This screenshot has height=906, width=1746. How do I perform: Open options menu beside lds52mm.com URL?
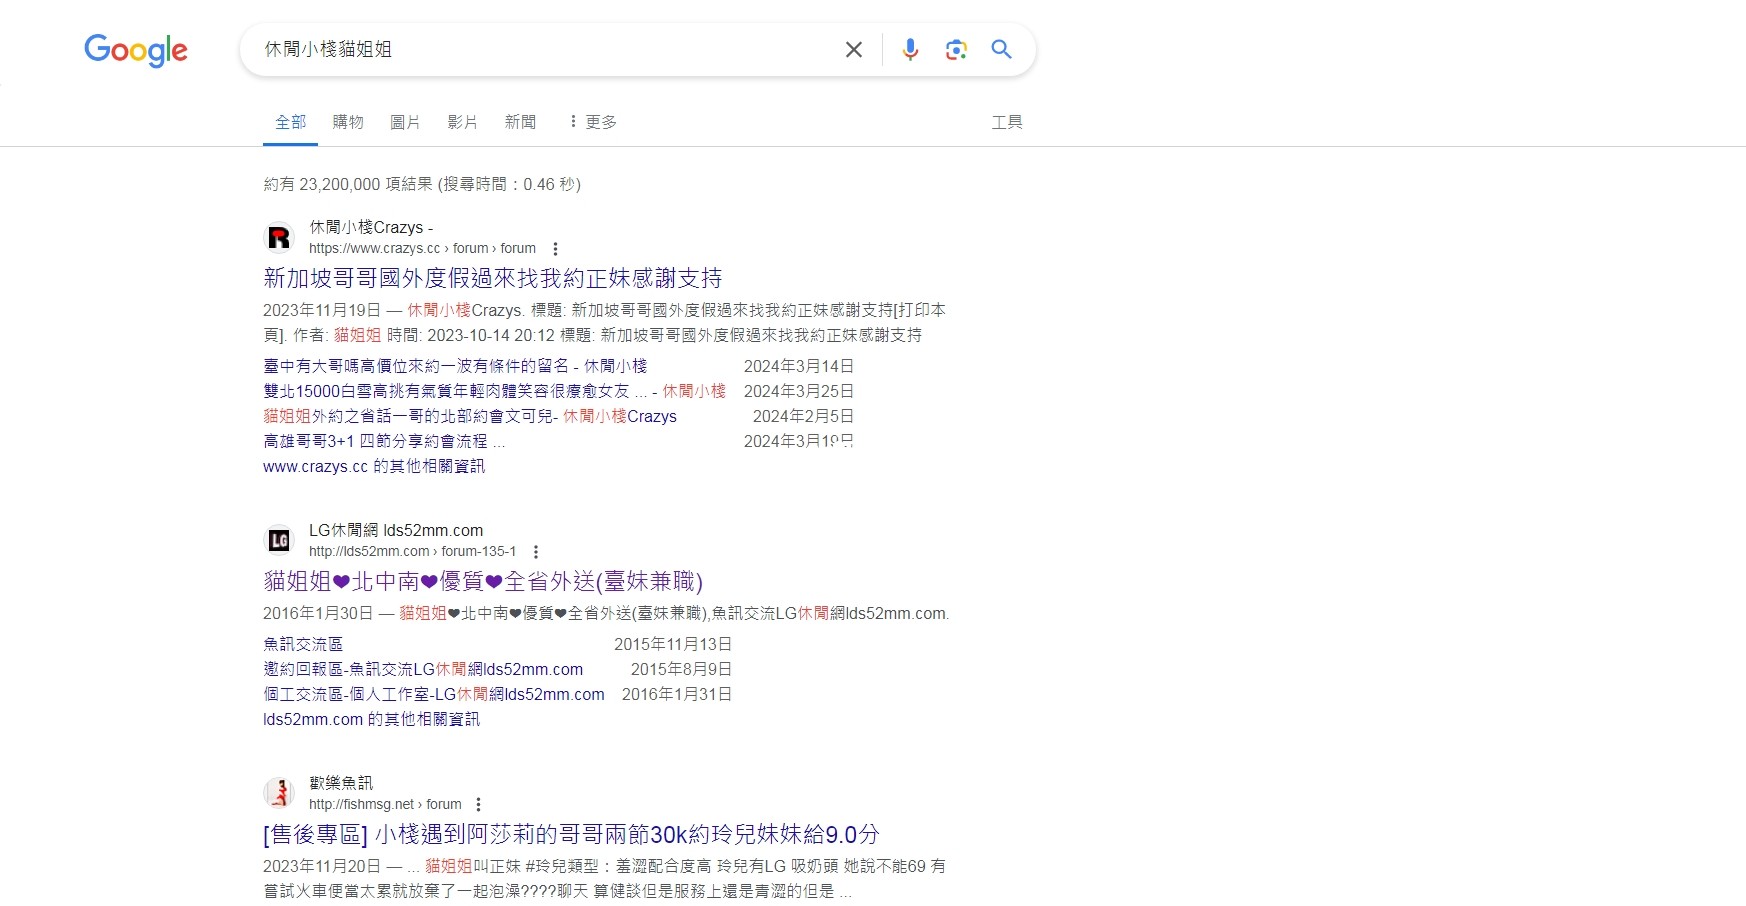536,552
